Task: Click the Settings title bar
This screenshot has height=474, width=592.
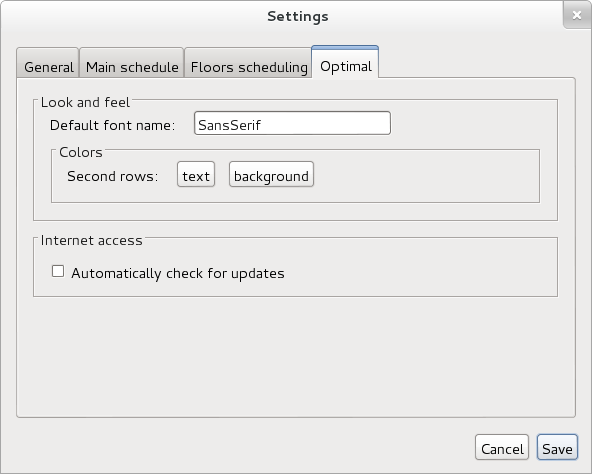Action: tap(298, 16)
